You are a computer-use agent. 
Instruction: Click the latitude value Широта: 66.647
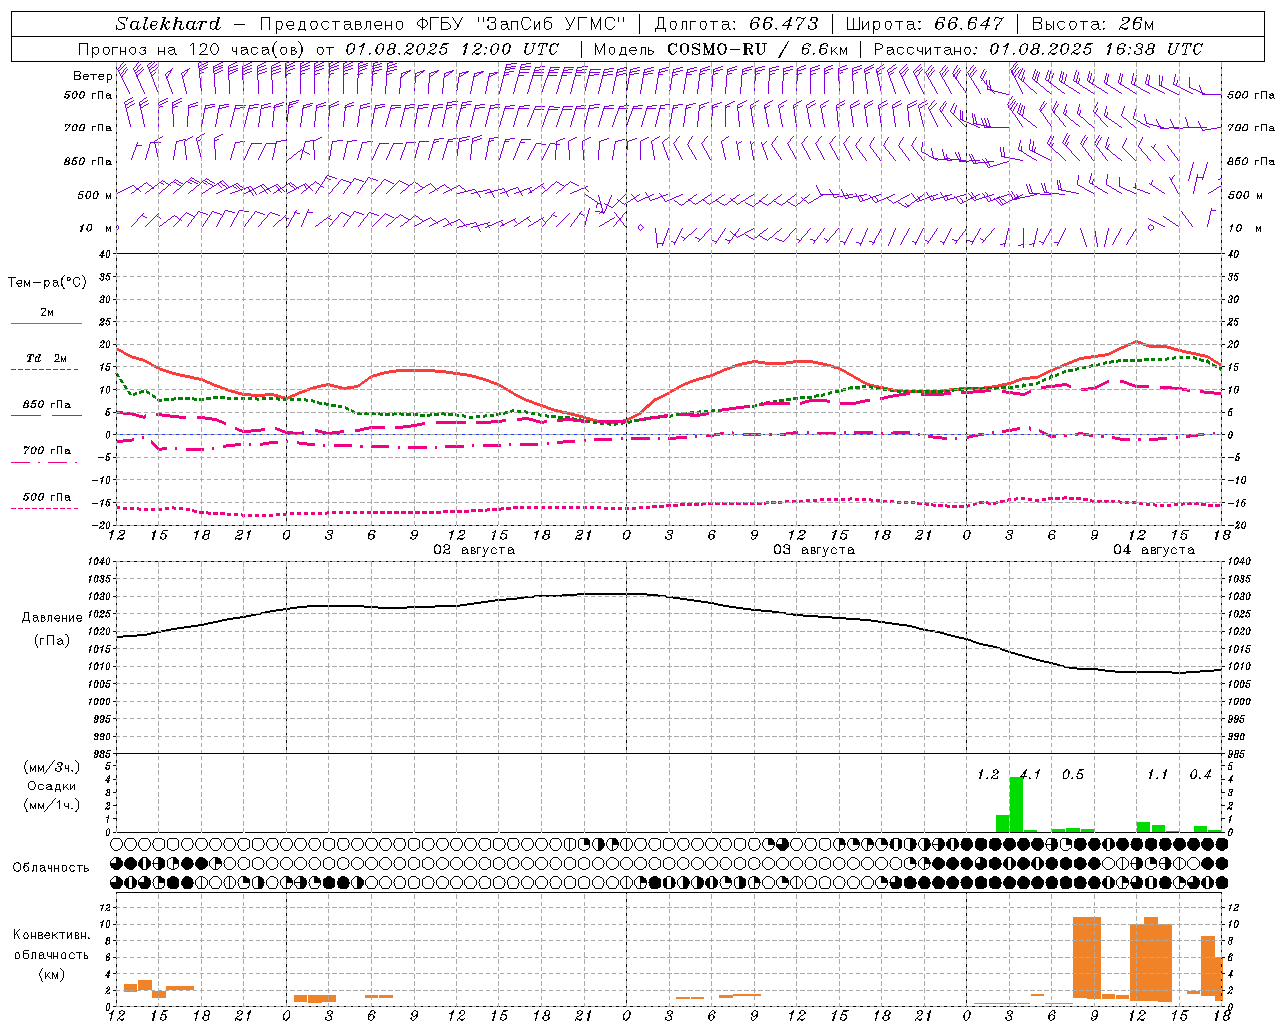pyautogui.click(x=925, y=24)
